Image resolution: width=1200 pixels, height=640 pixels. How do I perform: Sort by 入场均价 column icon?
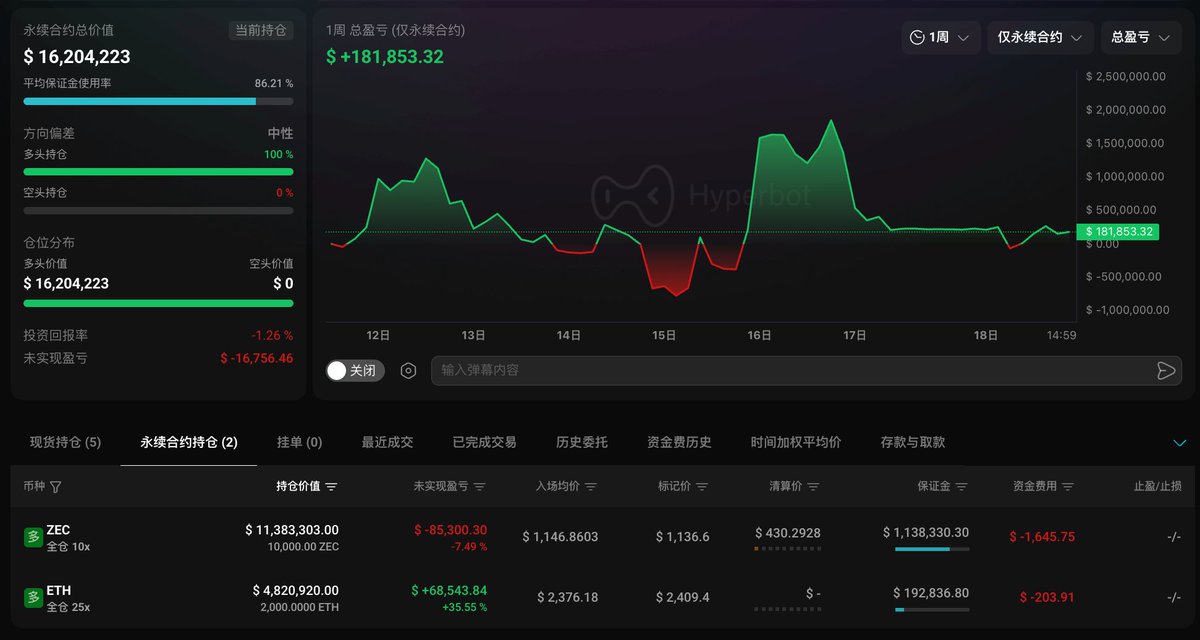590,487
